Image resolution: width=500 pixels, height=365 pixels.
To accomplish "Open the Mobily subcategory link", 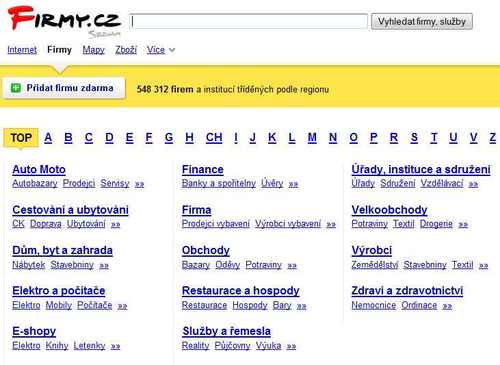I will (x=59, y=305).
